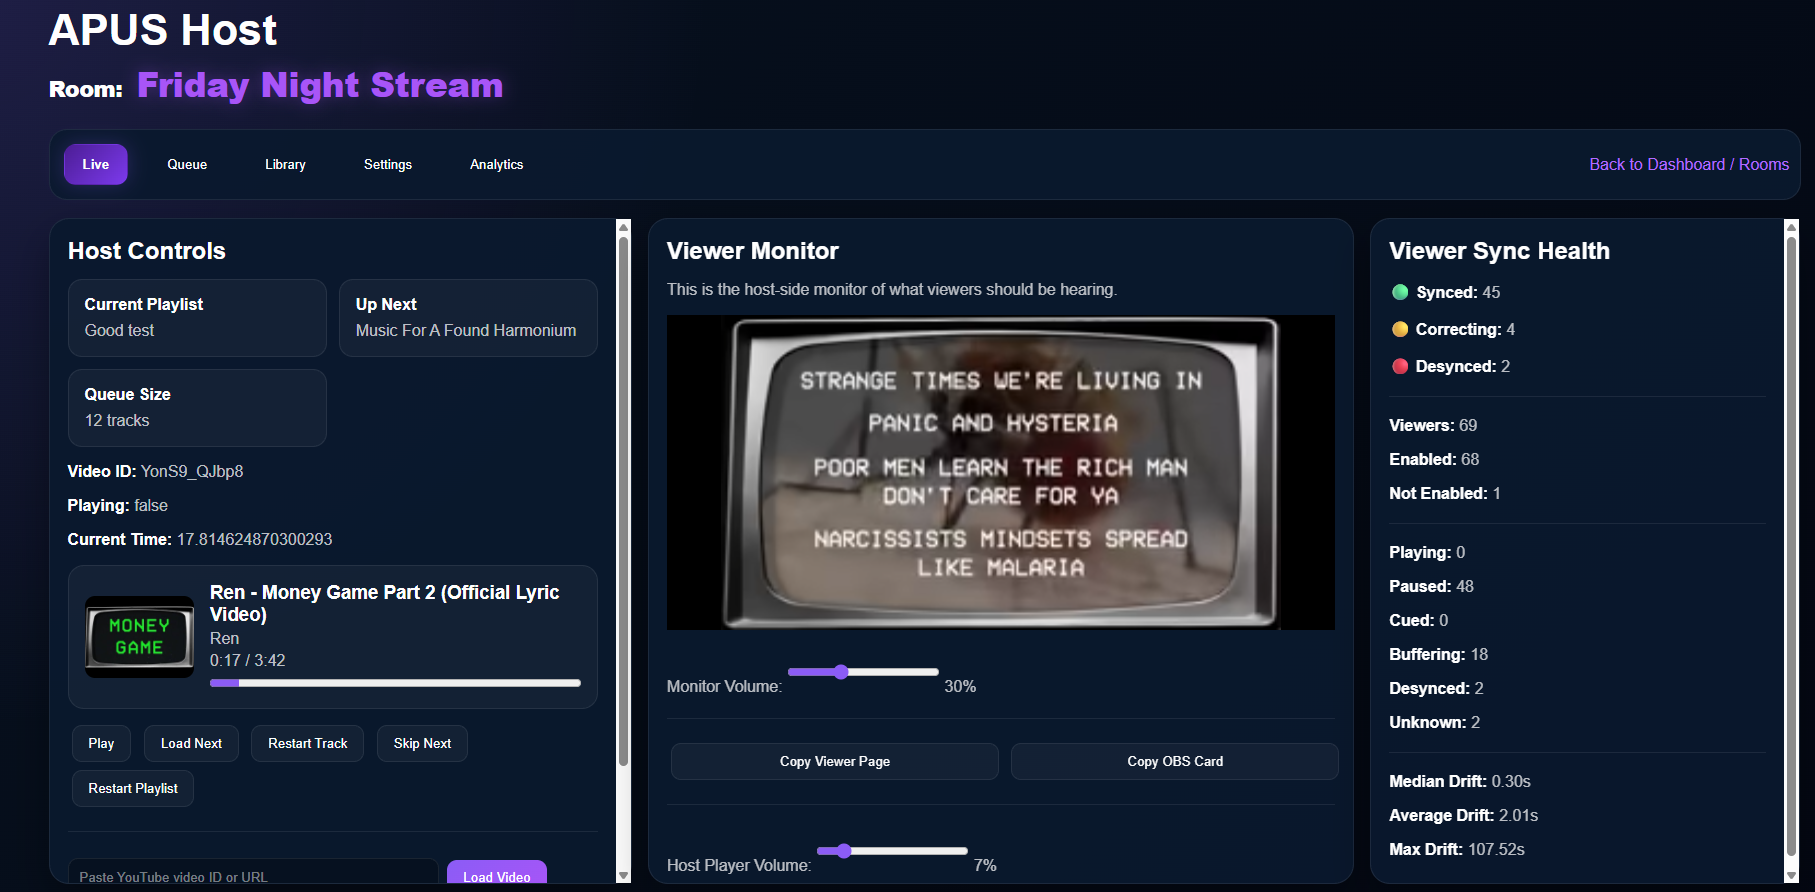Click the Viewer Monitor heading
1815x892 pixels.
753,251
